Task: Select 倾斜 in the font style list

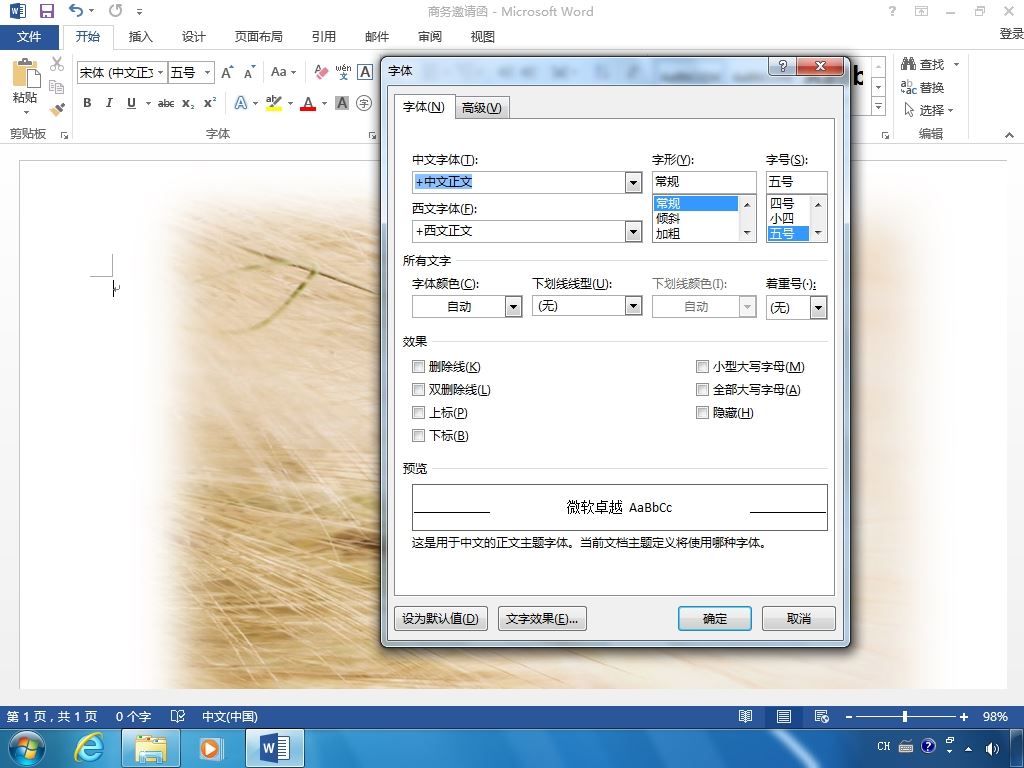Action: 668,218
